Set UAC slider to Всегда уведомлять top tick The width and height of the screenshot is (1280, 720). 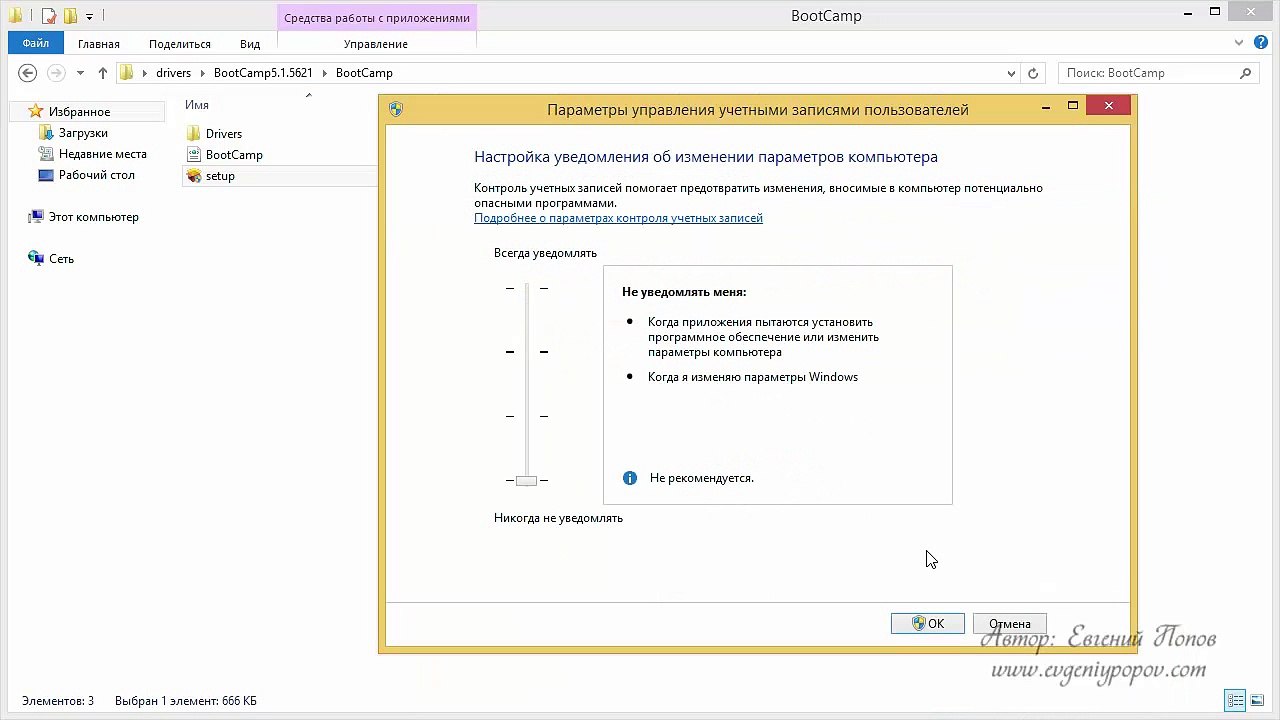tap(527, 288)
